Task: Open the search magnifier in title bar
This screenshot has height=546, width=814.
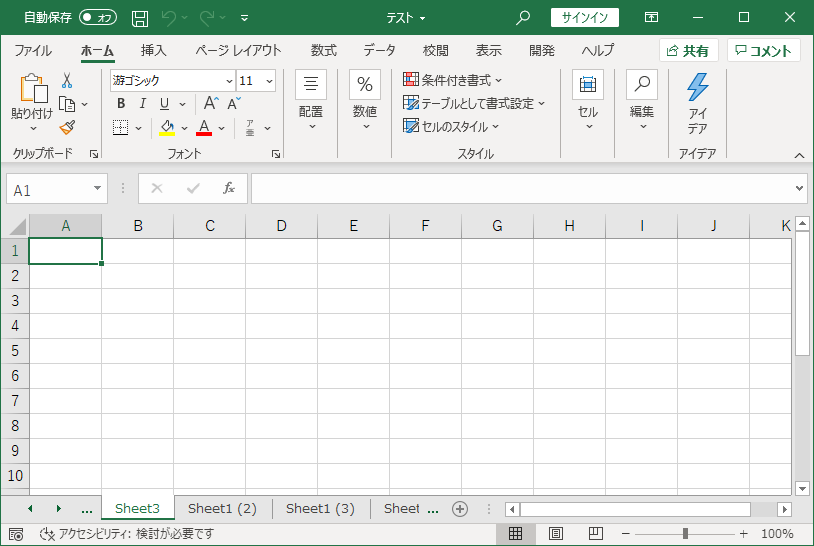Action: (x=523, y=18)
